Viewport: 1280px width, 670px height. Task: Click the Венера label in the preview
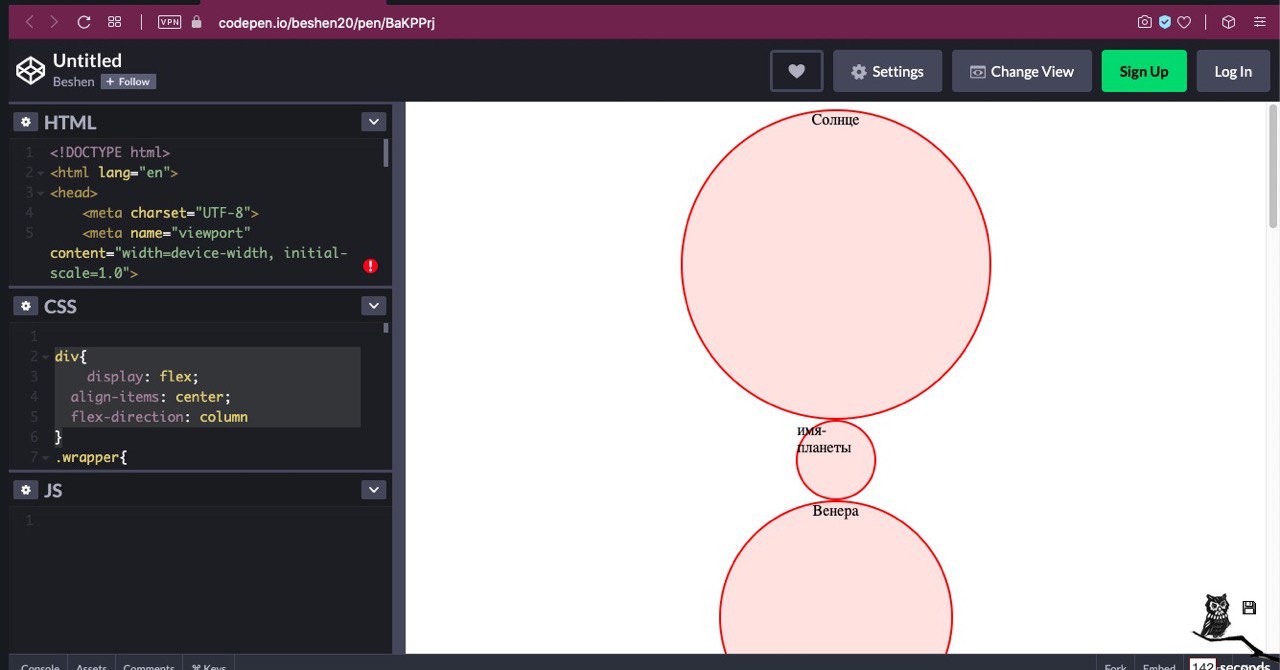835,511
